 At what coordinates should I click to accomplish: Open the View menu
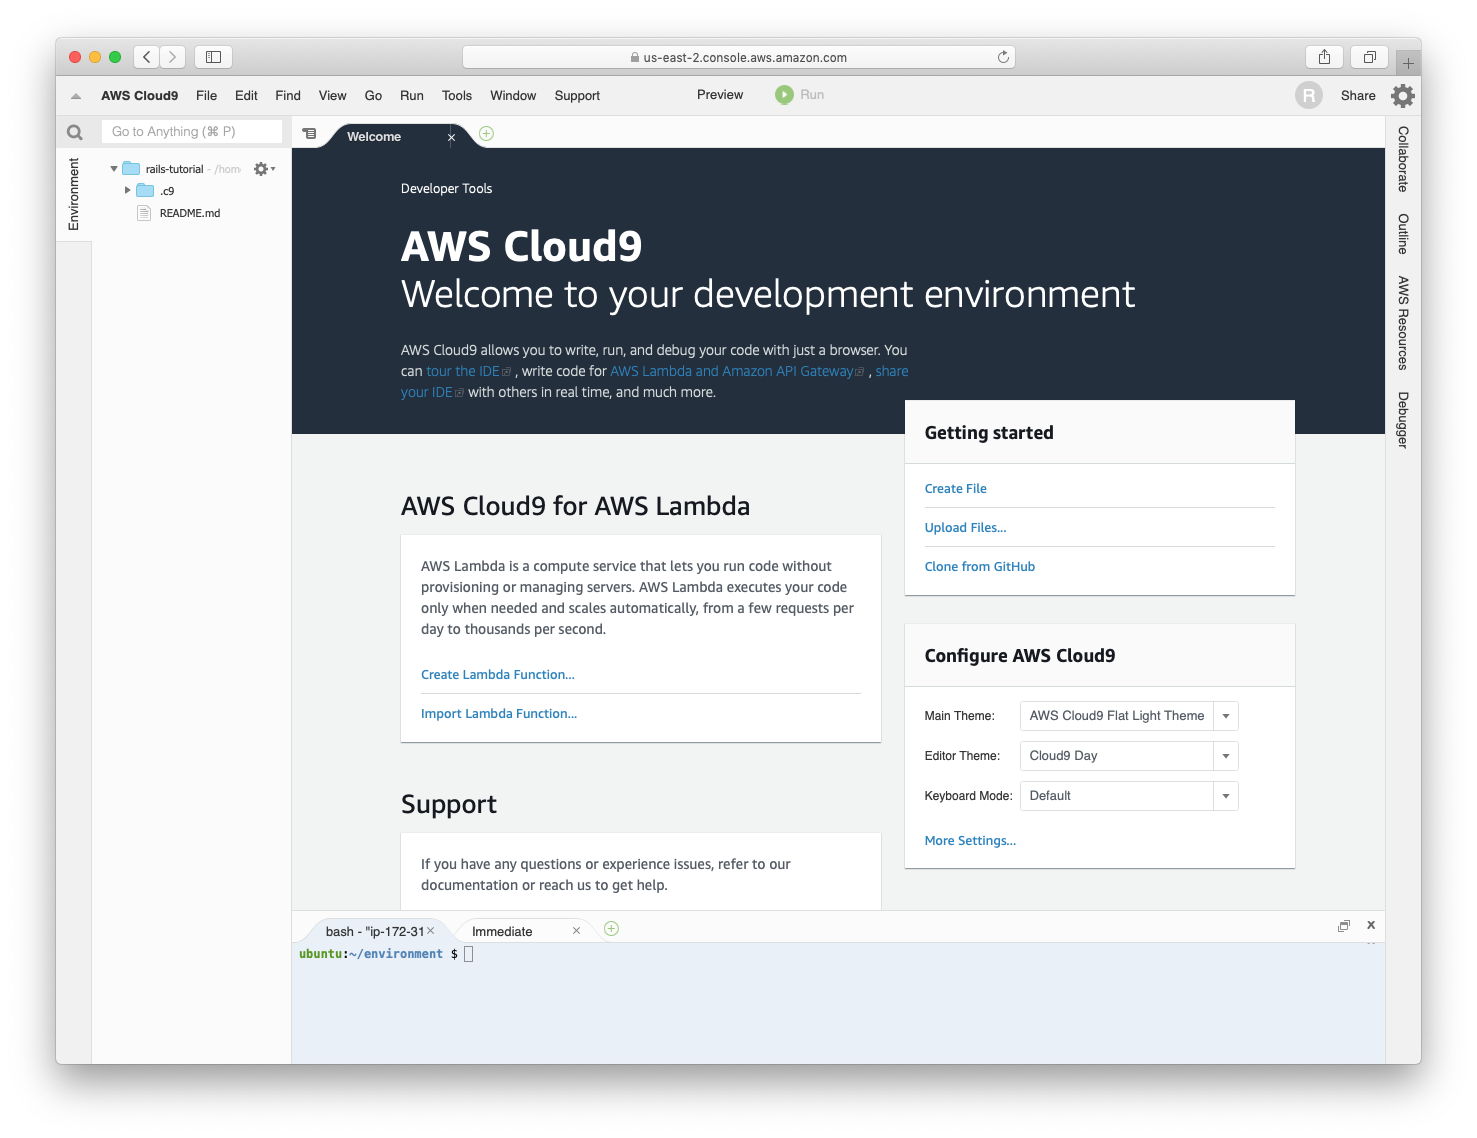click(x=332, y=96)
